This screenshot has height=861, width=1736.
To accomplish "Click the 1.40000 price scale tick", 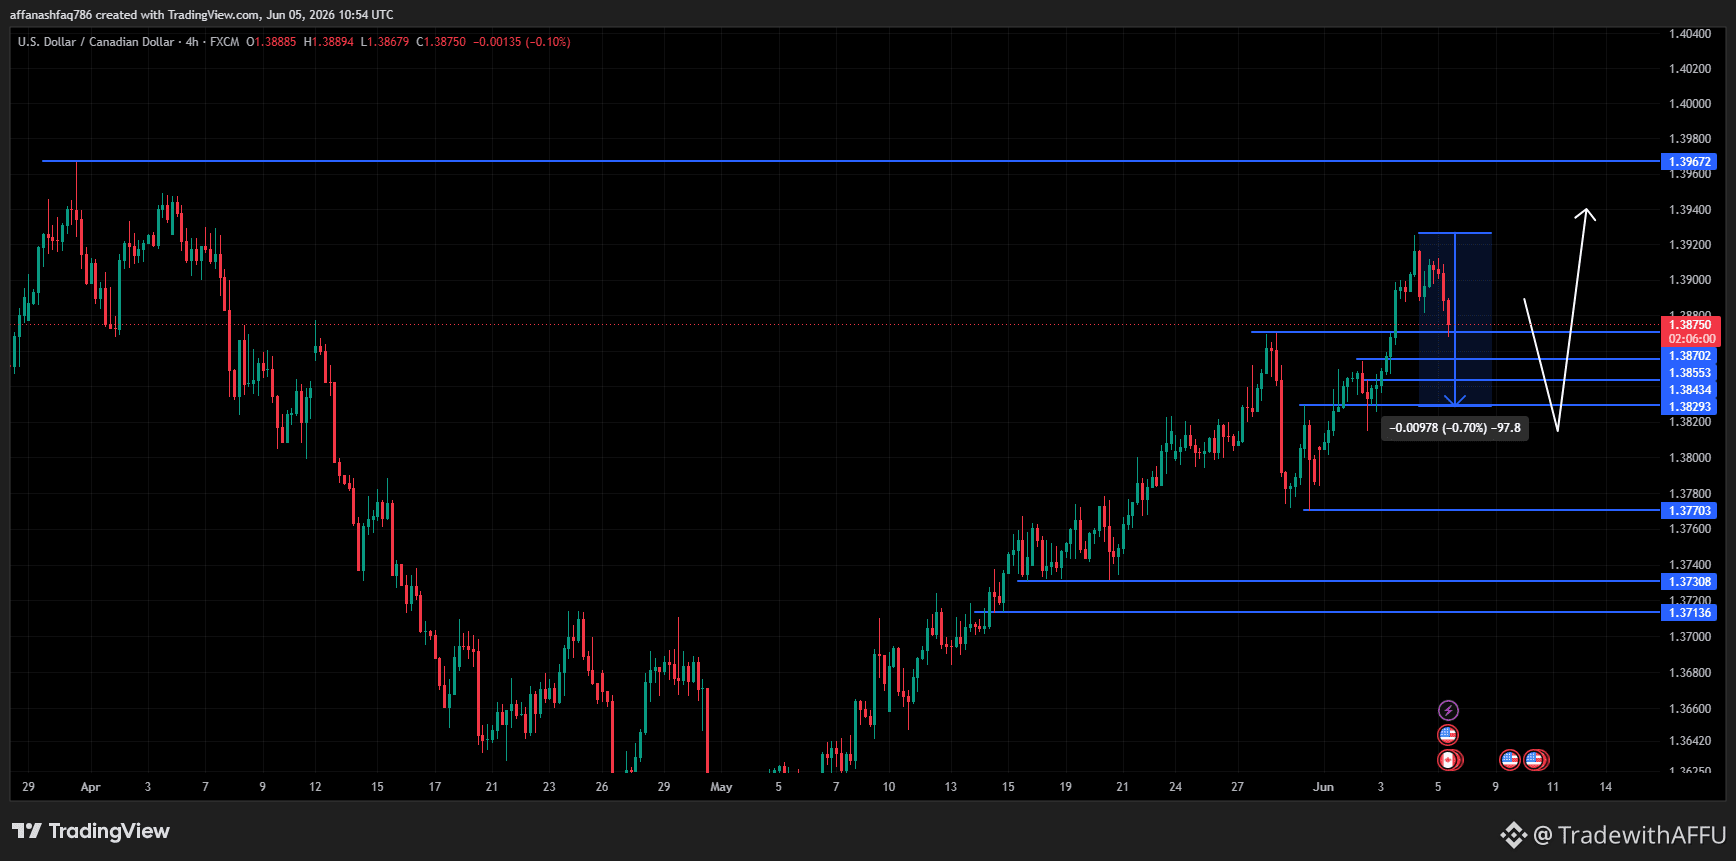I will point(1690,104).
